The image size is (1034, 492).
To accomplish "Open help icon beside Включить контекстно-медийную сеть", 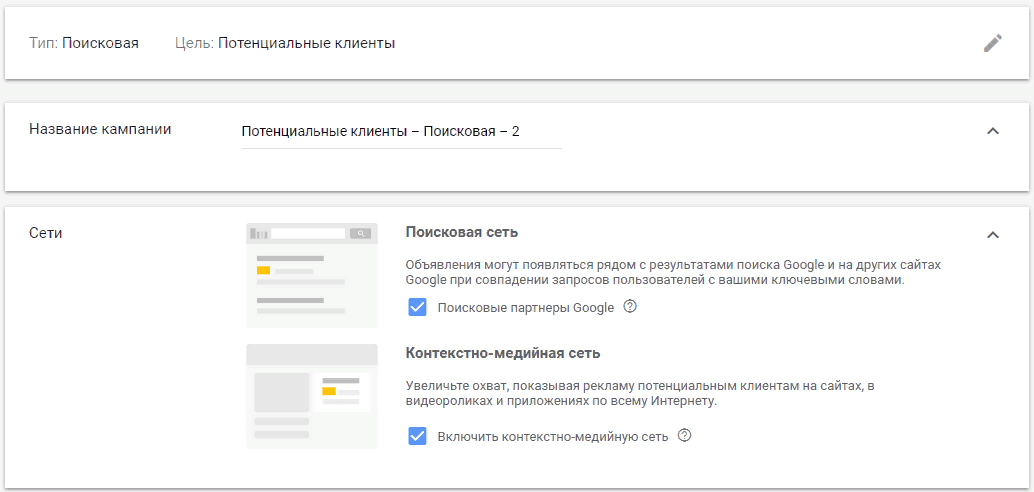I will point(685,436).
